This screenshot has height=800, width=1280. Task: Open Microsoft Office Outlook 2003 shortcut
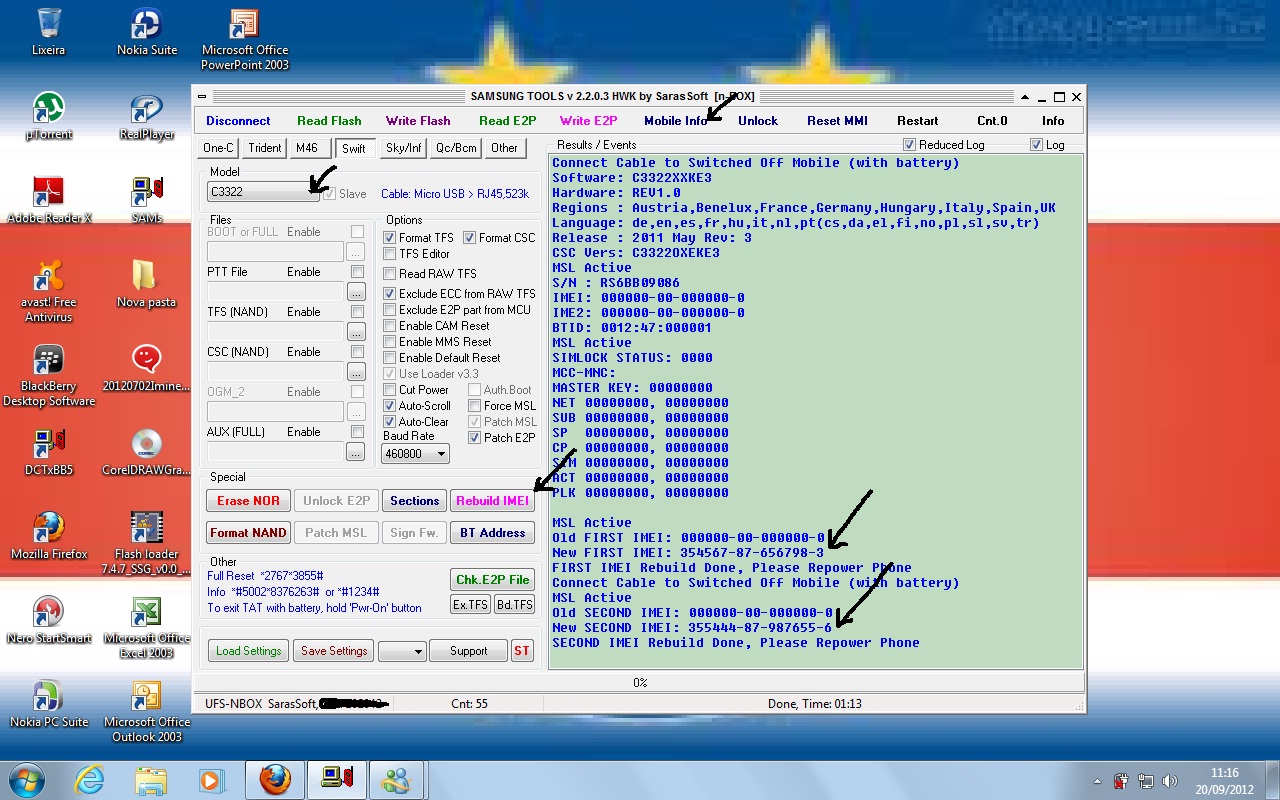pyautogui.click(x=147, y=711)
